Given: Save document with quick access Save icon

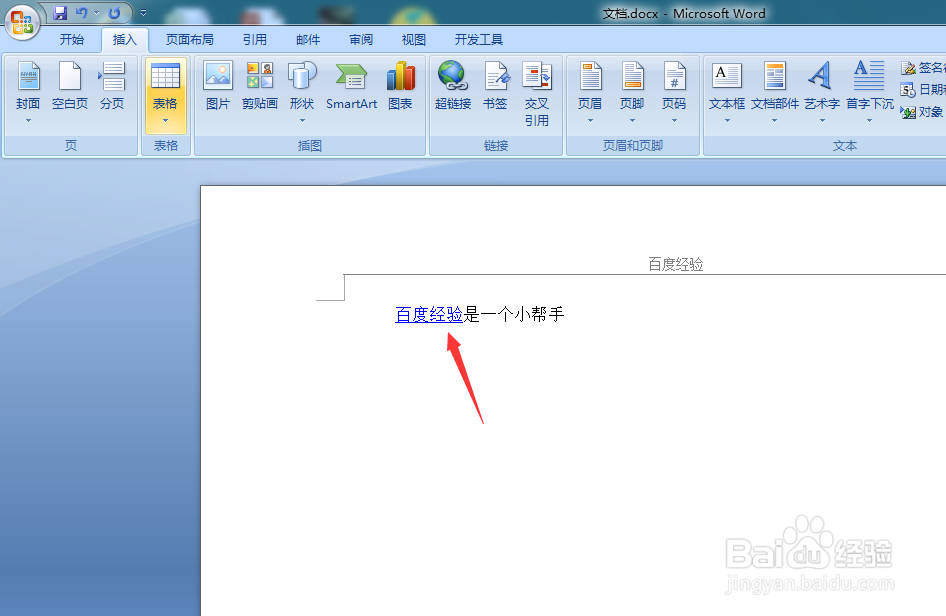Looking at the screenshot, I should tap(60, 13).
